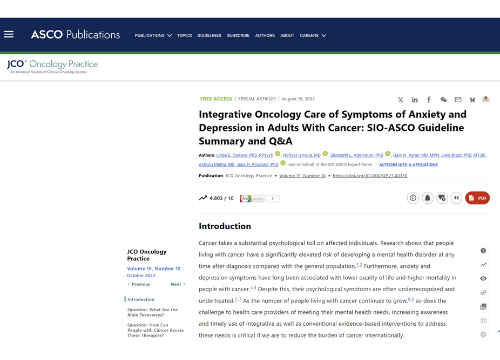Screen dimensions: 500x360
Task: Share article on Facebook
Action: 429,100
